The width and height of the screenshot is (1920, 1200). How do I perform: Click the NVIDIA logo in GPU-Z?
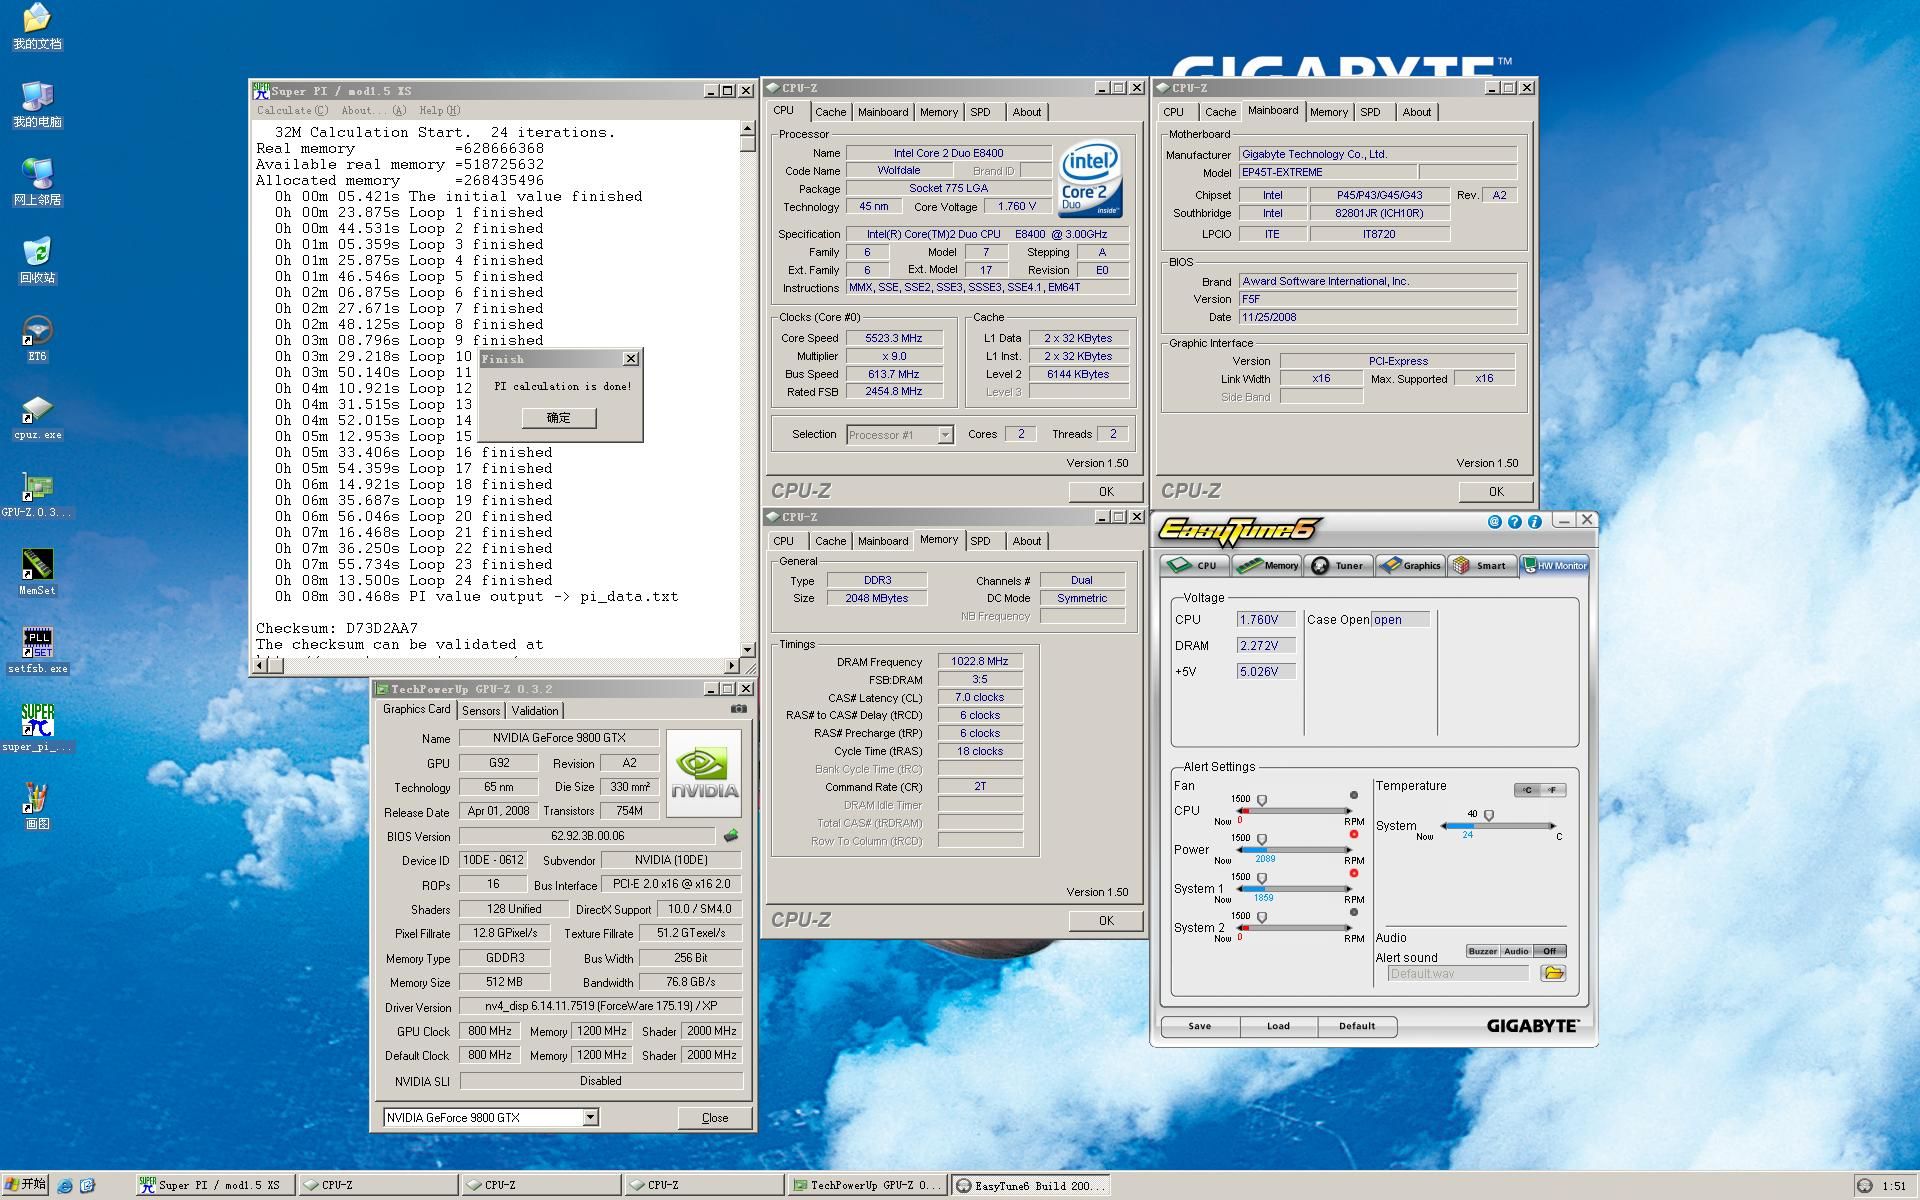tap(704, 773)
